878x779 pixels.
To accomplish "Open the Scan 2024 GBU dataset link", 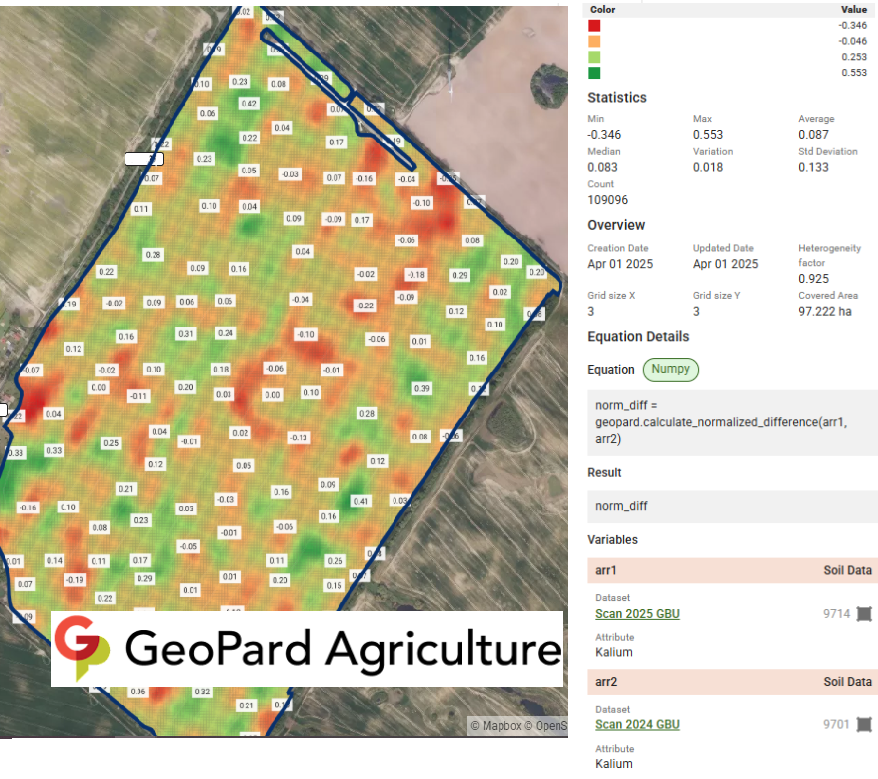I will click(x=637, y=724).
